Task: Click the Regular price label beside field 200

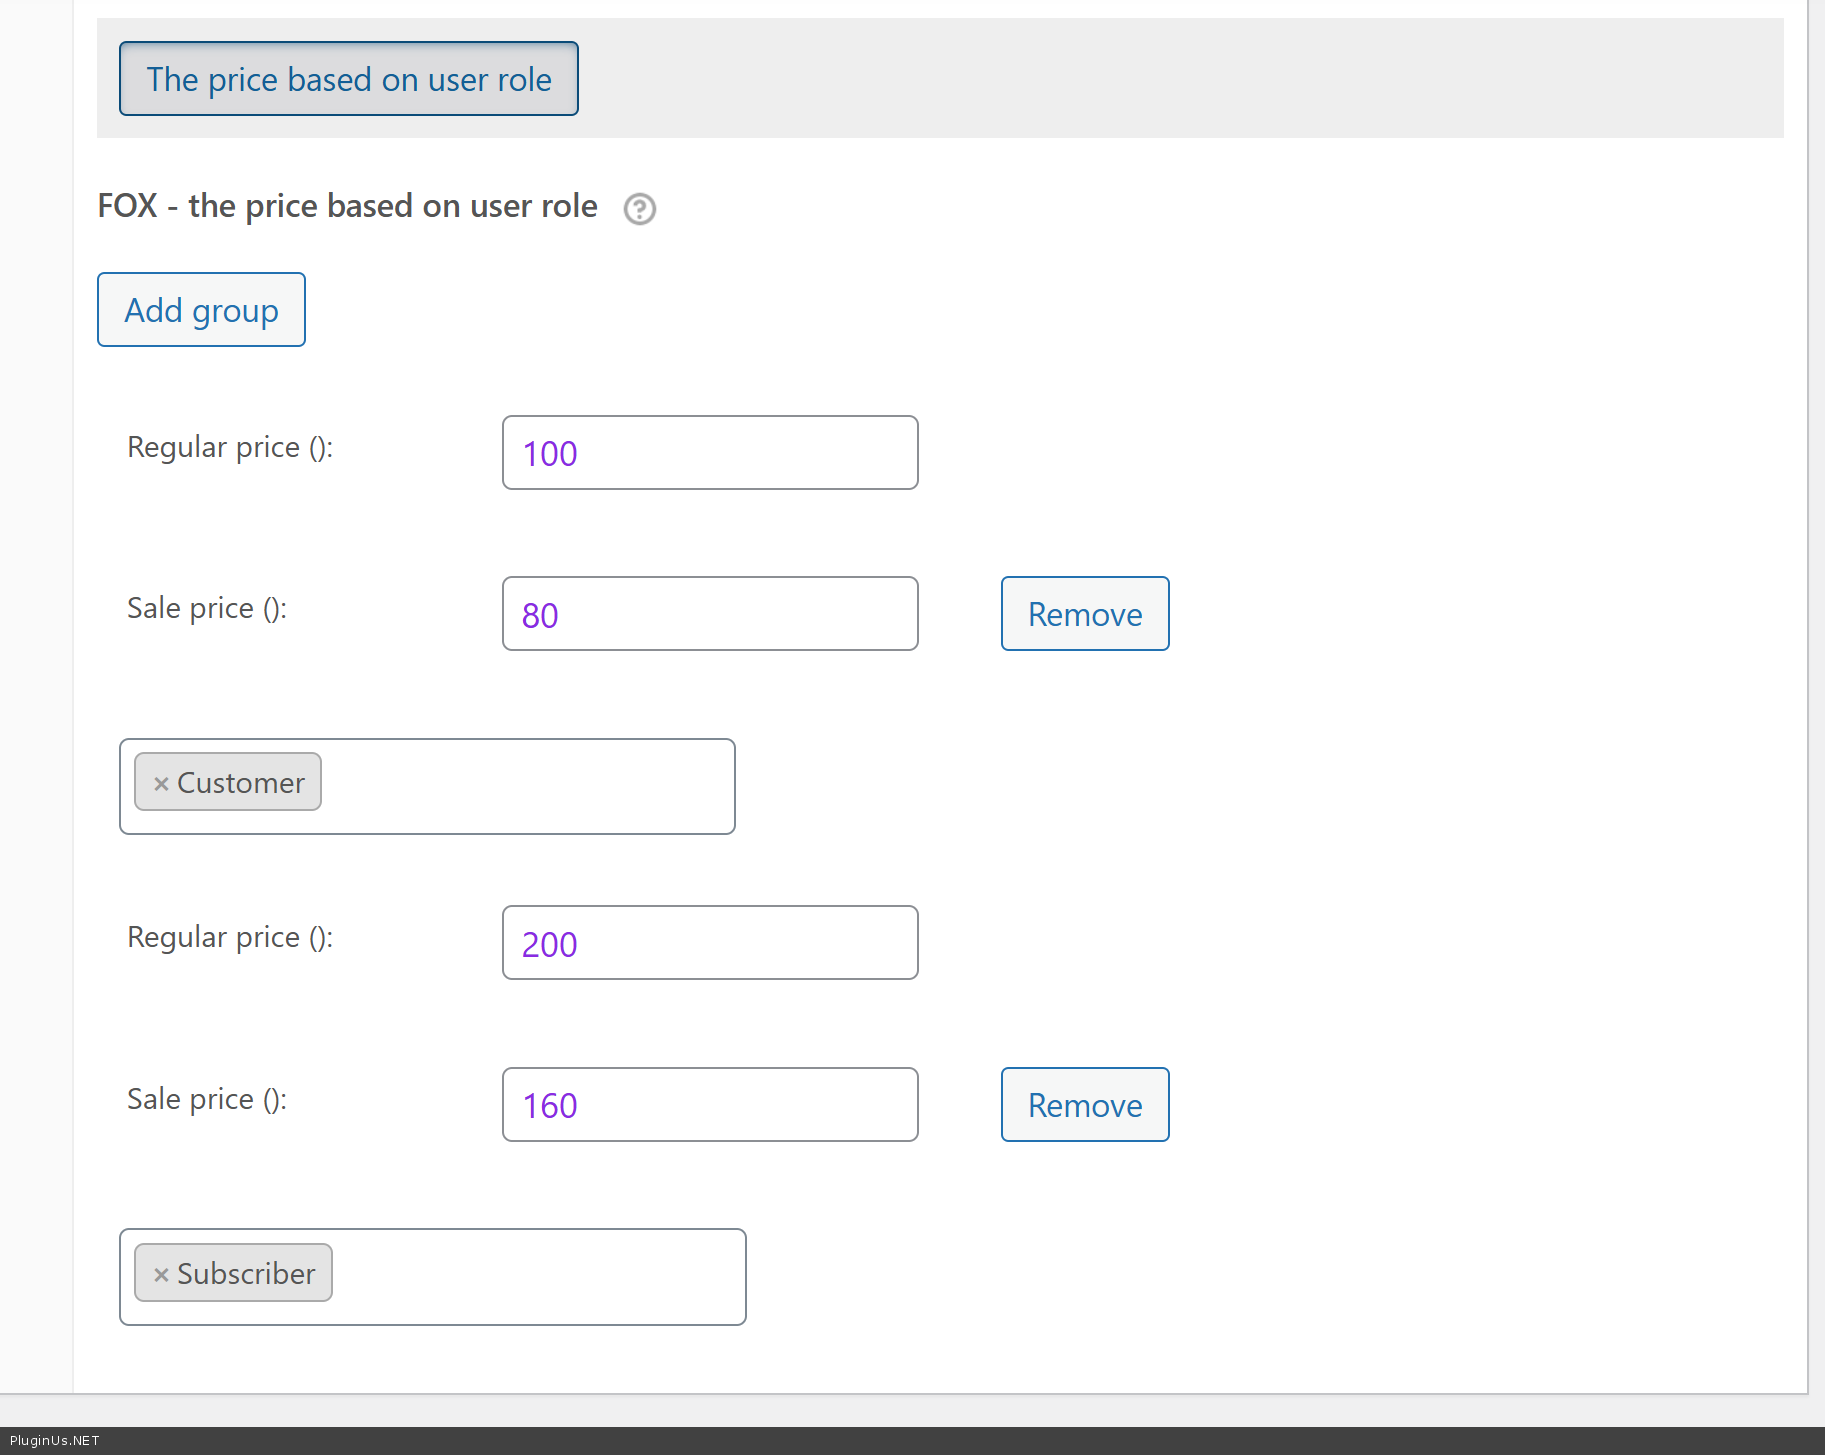Action: (230, 937)
